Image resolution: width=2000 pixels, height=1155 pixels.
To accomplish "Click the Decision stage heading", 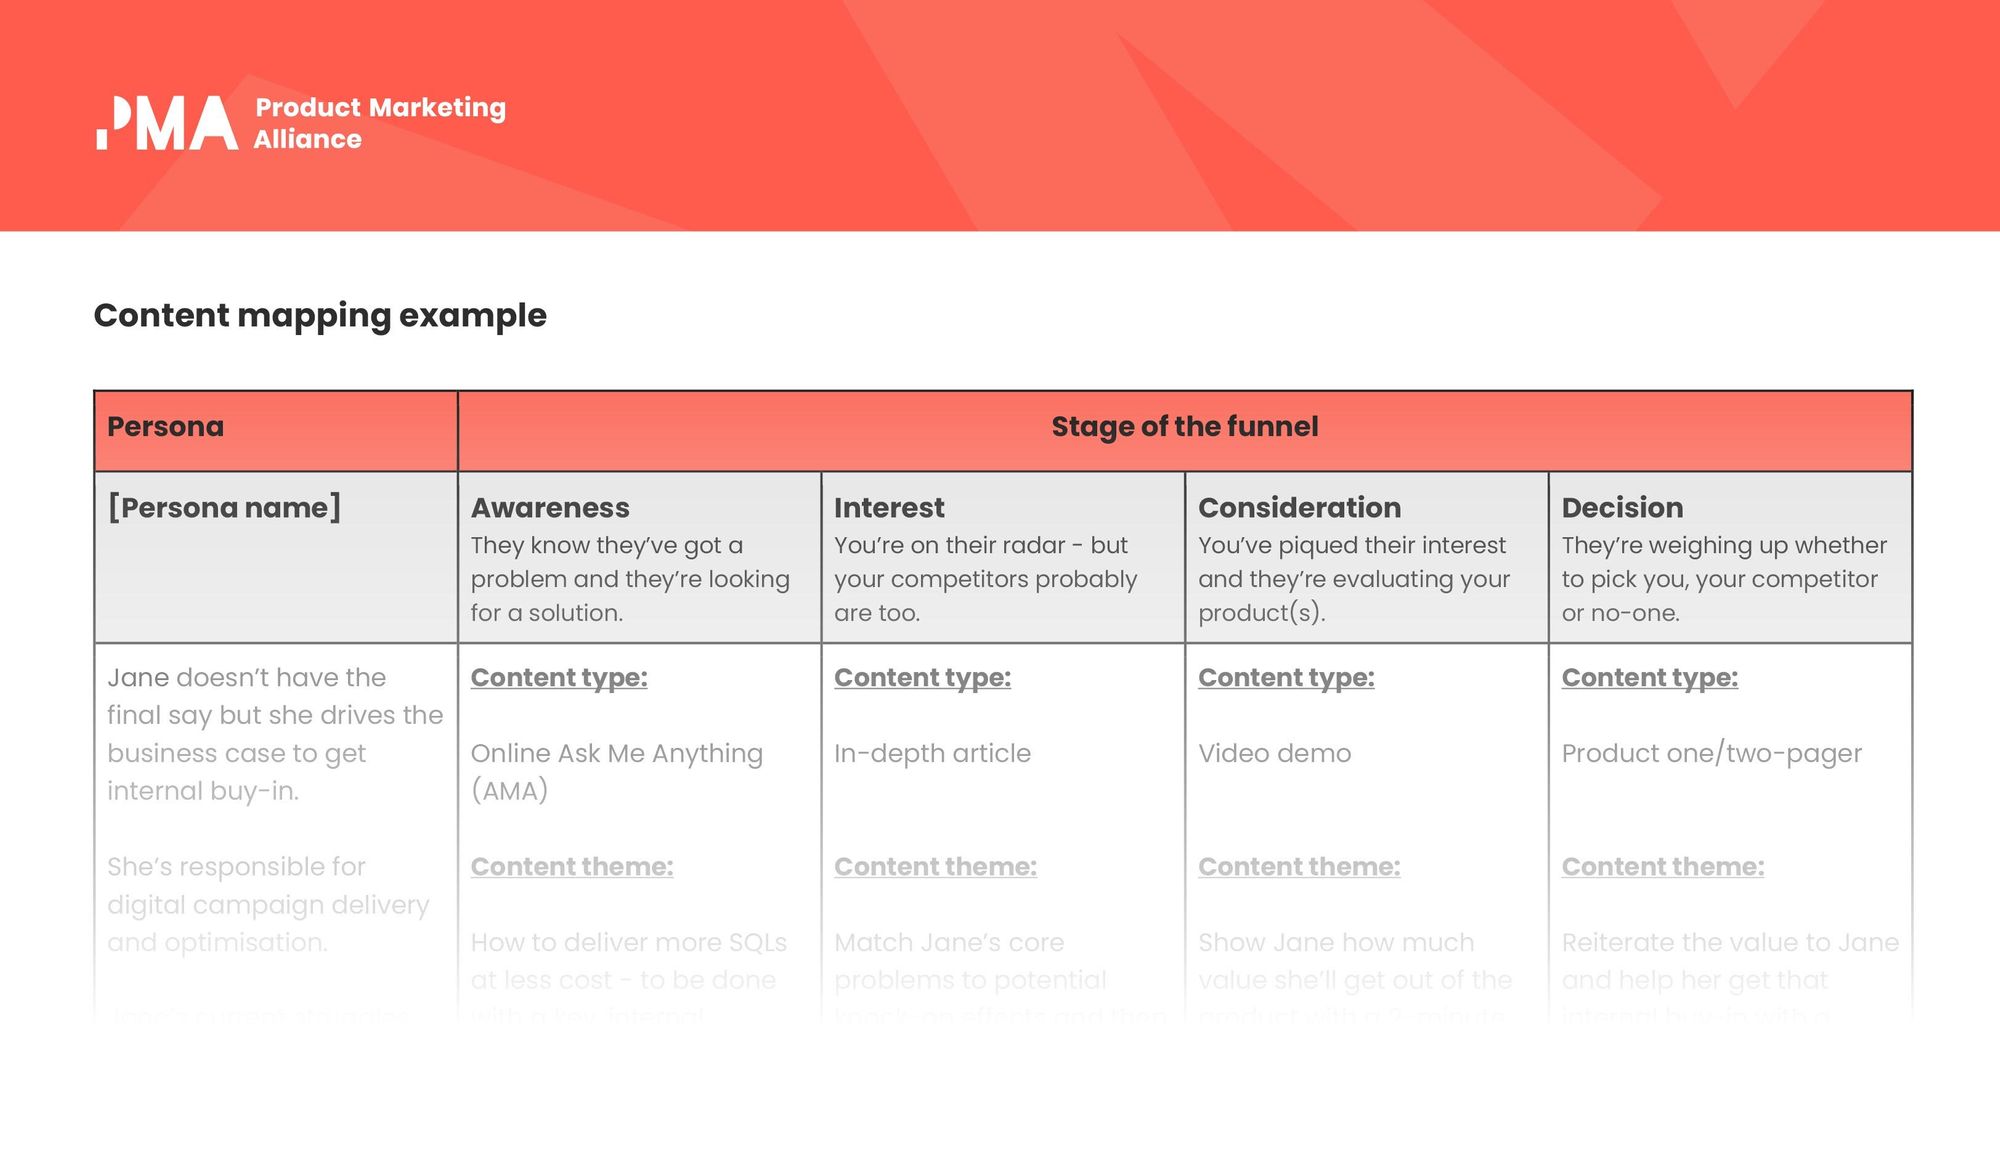I will click(x=1622, y=508).
